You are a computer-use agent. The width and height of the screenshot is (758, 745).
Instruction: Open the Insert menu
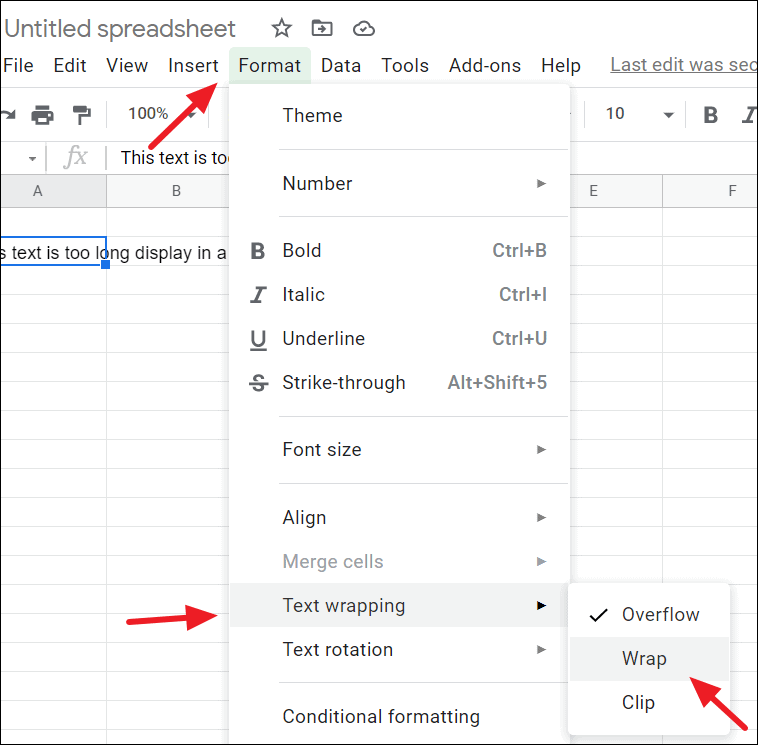point(193,65)
